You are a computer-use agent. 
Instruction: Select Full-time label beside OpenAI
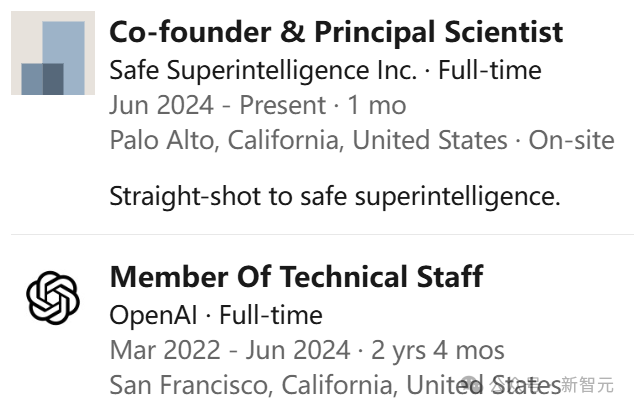click(x=271, y=315)
